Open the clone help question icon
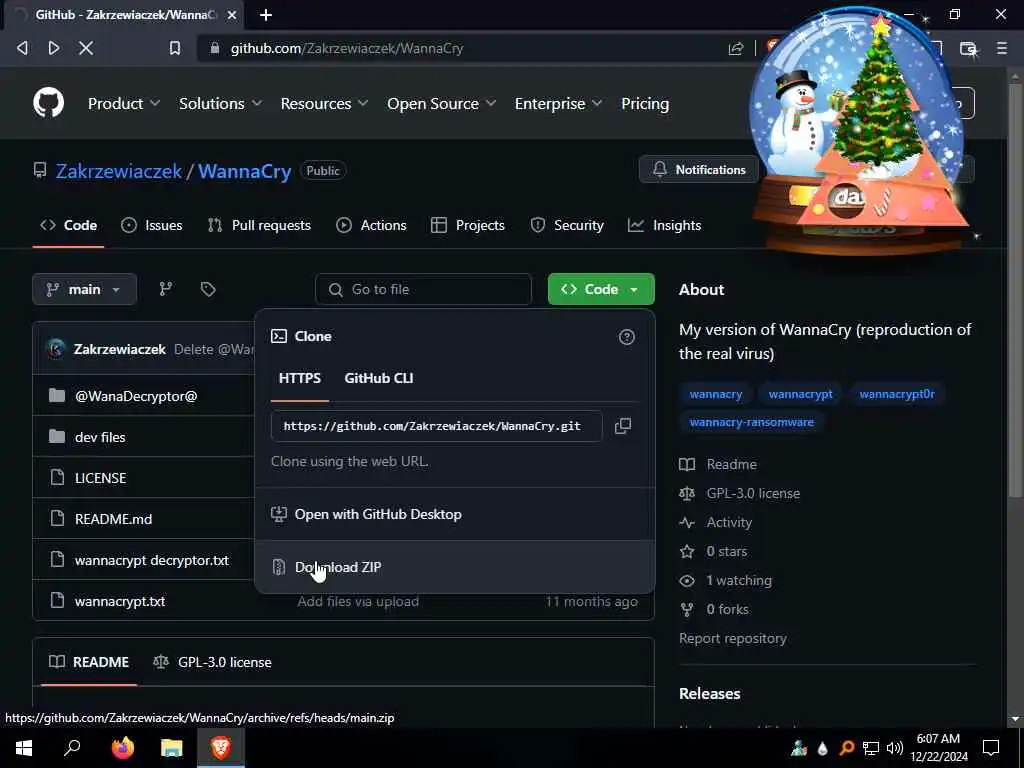The height and width of the screenshot is (768, 1024). [x=626, y=337]
